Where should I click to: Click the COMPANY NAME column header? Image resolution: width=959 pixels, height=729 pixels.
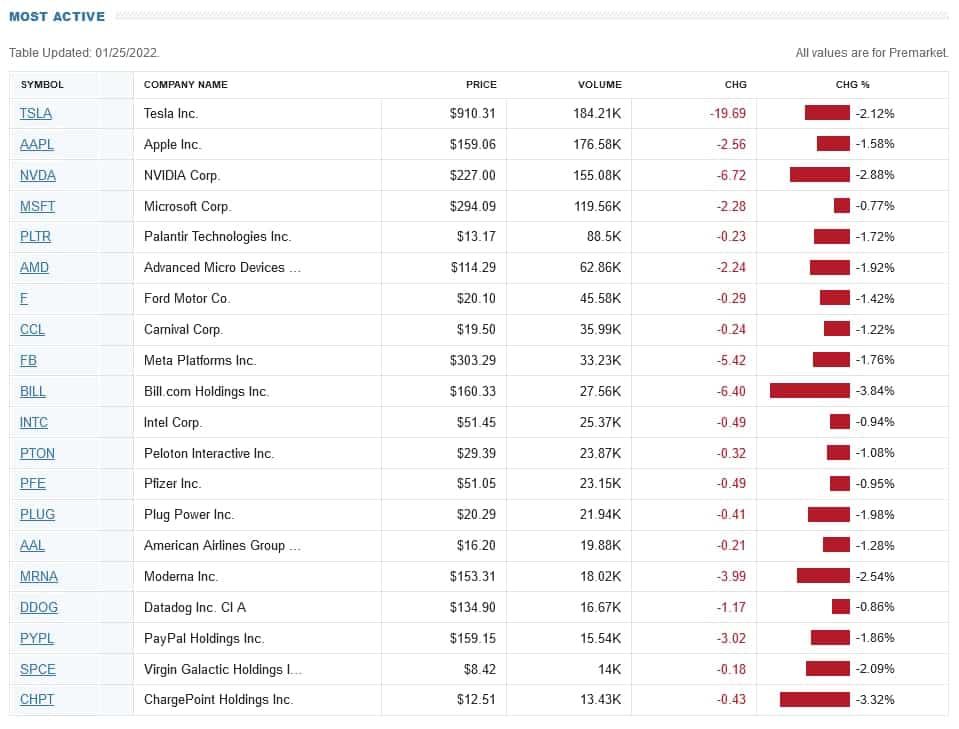(x=186, y=85)
